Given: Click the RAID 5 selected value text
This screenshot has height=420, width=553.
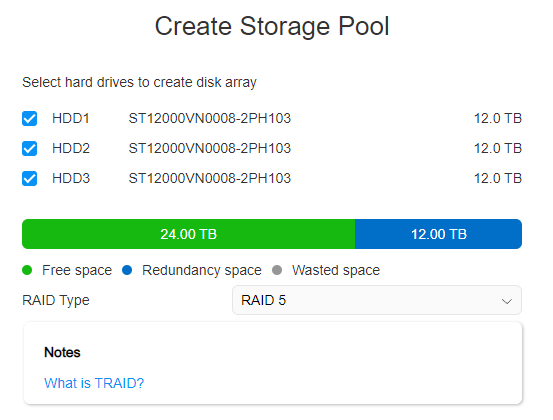Looking at the screenshot, I should click(x=263, y=300).
